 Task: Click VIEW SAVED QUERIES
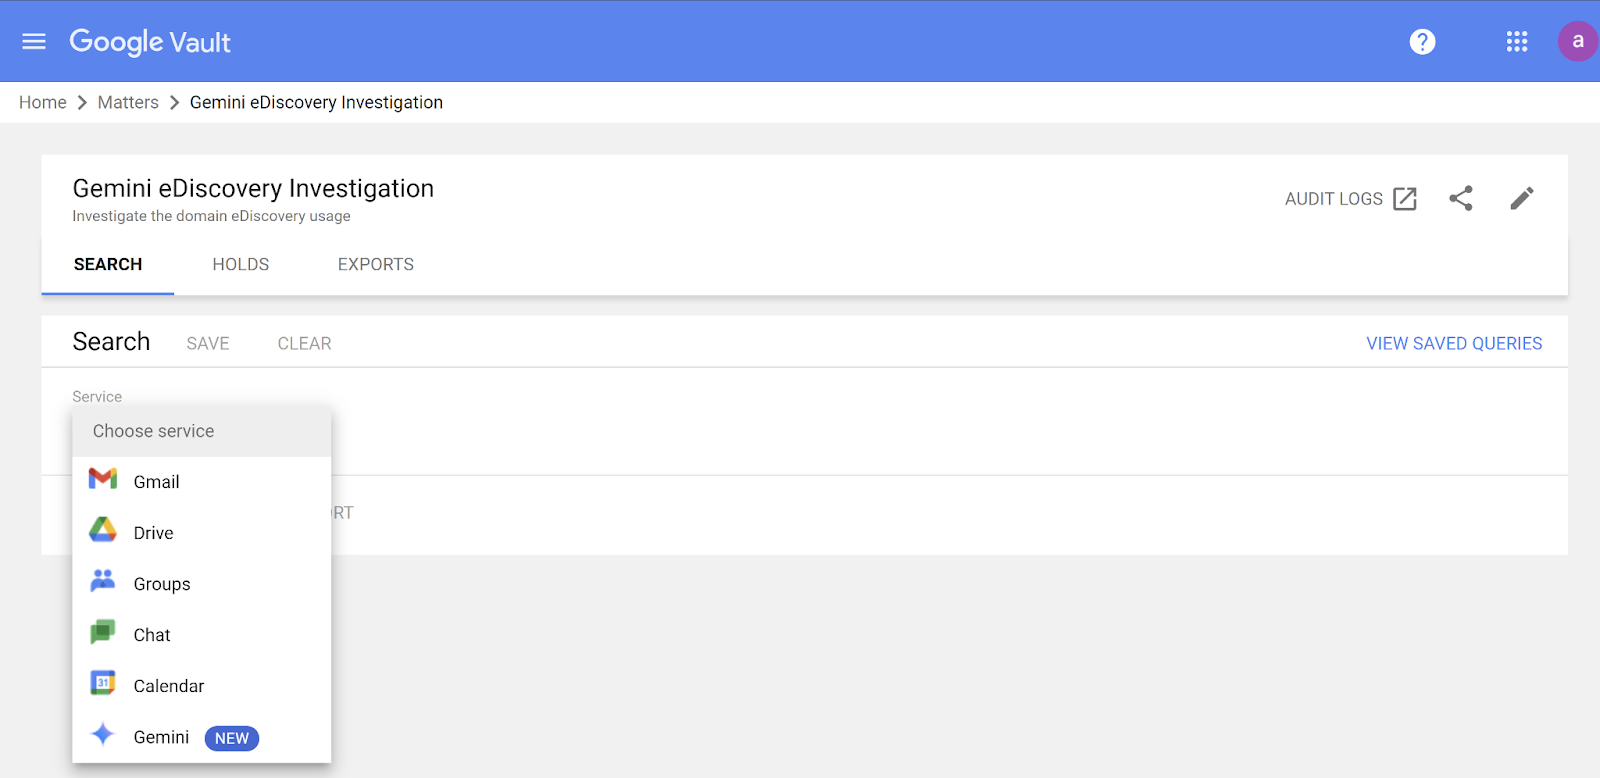click(x=1454, y=343)
